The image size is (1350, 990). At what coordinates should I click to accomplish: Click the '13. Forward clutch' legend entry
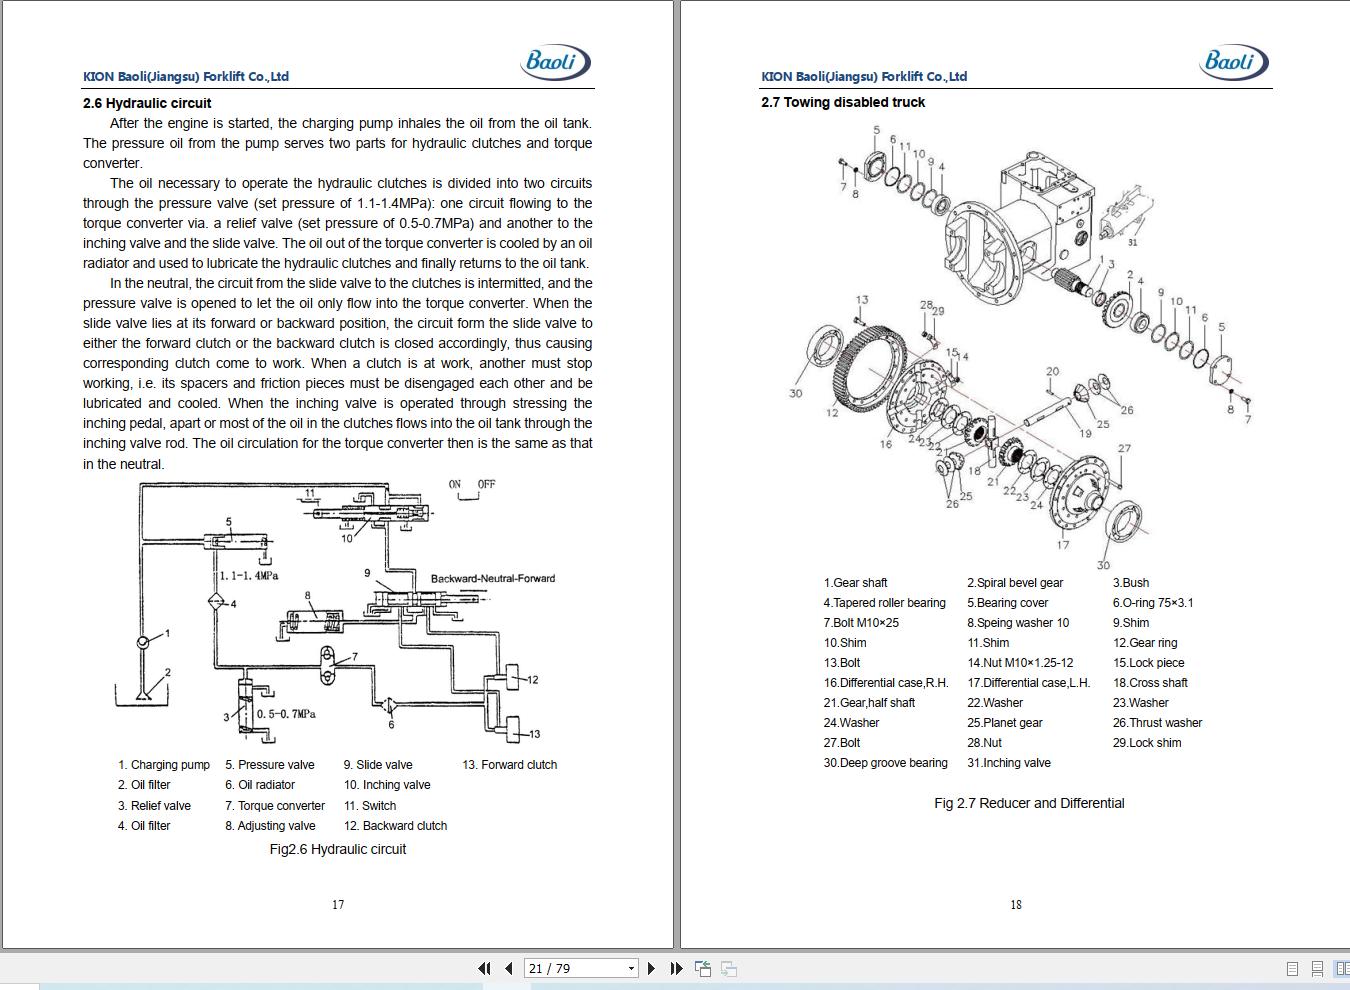509,765
